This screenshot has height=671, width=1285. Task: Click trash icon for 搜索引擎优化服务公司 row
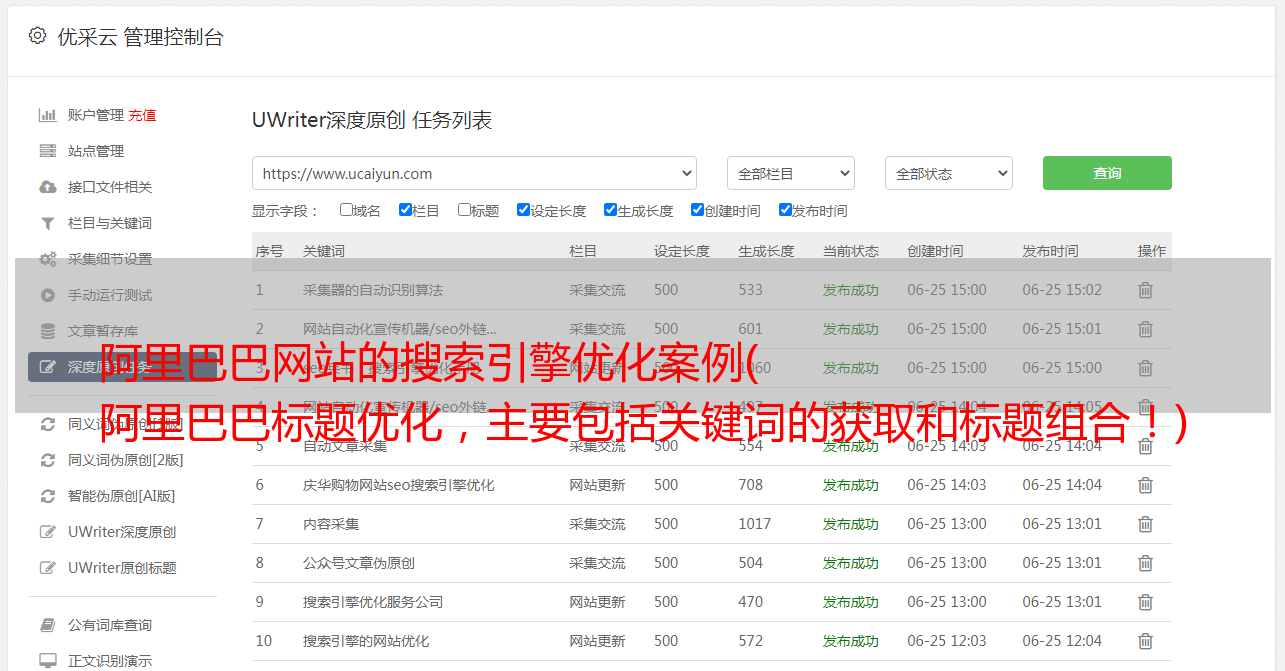point(1145,602)
